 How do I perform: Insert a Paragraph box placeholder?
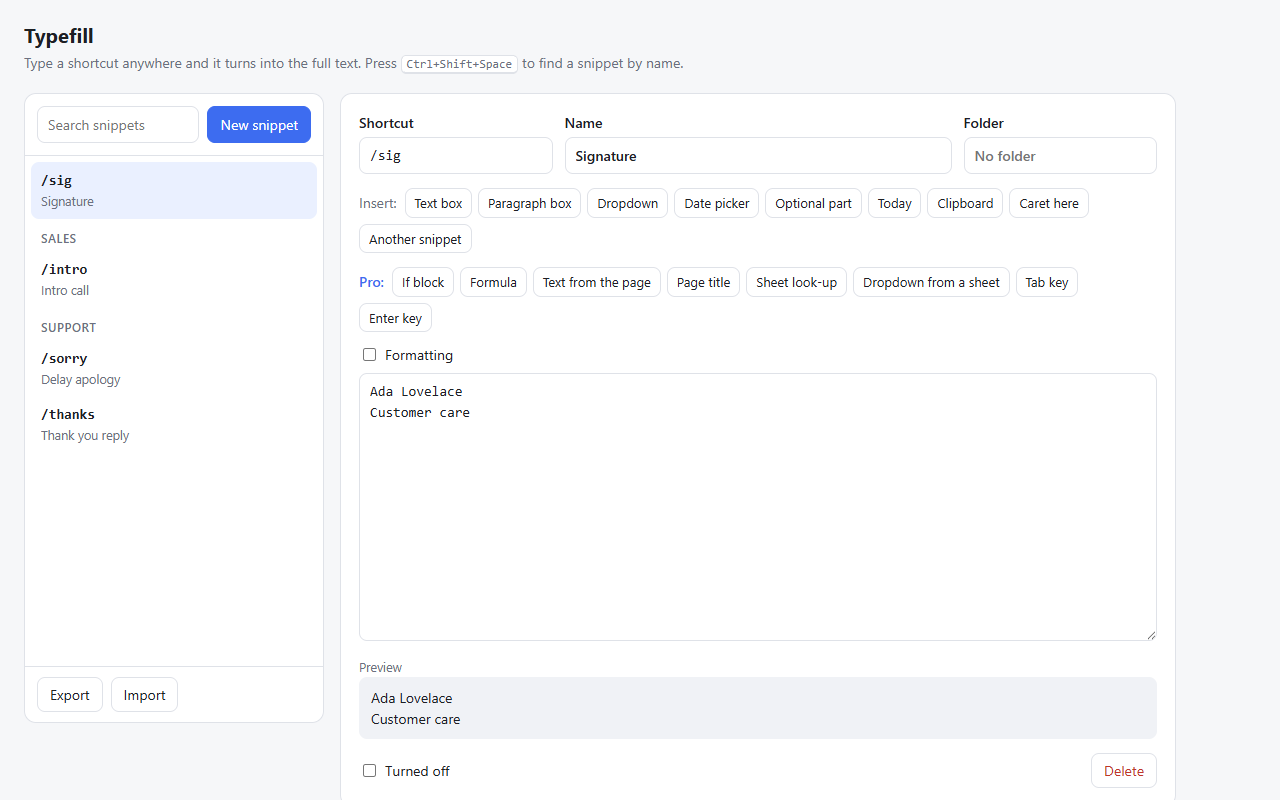(530, 203)
